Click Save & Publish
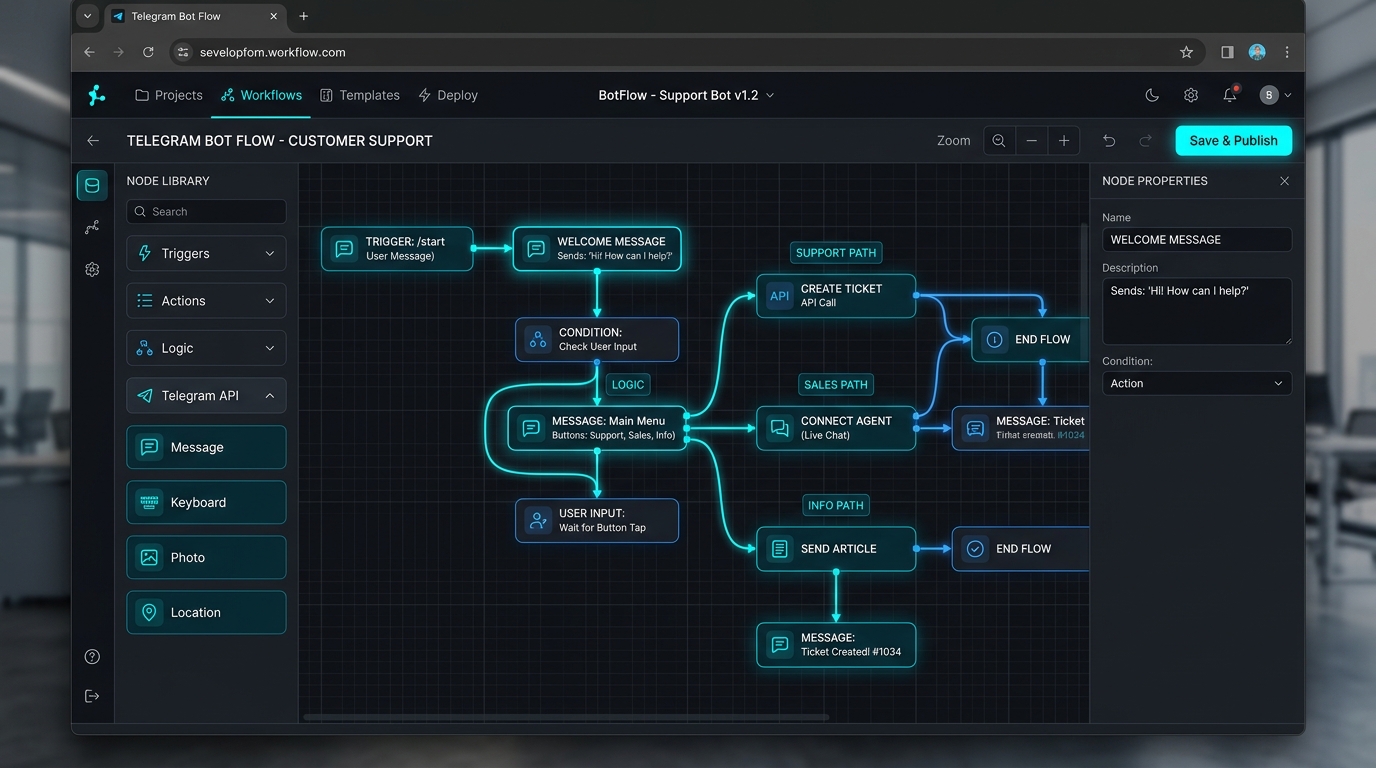Screen dimensions: 1376x768 pos(1233,141)
